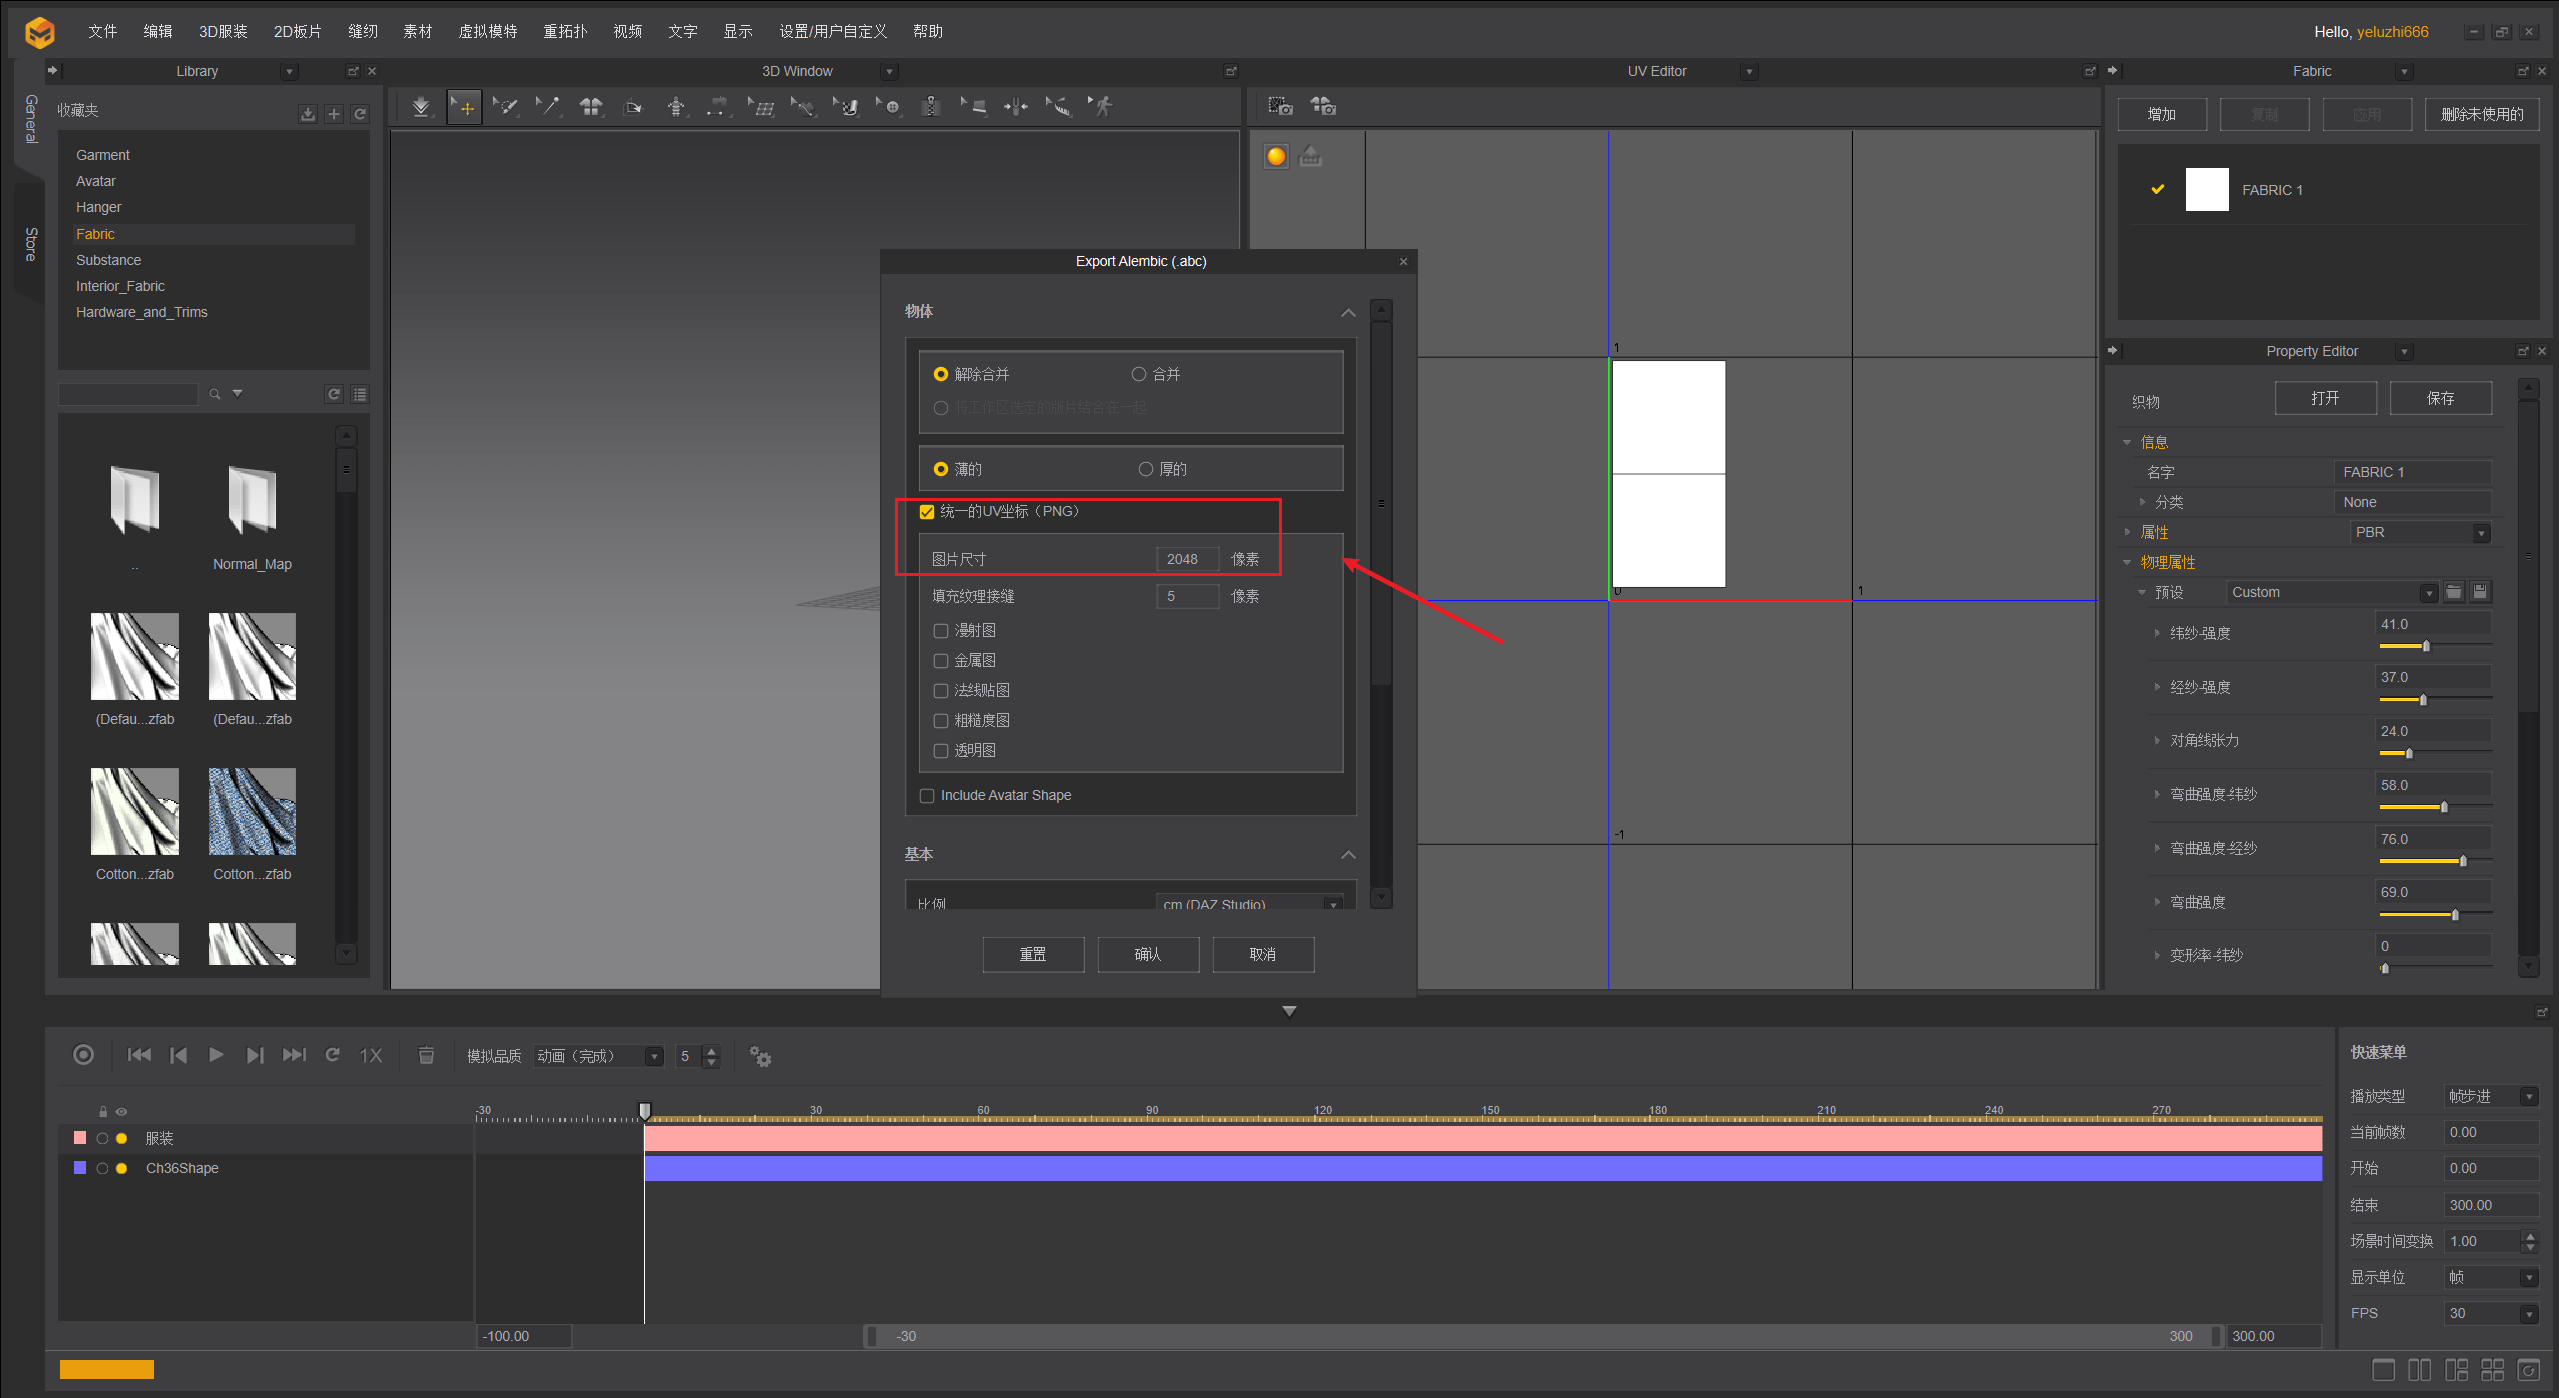This screenshot has height=1398, width=2559.
Task: Click the zipper tool icon
Action: click(x=931, y=107)
